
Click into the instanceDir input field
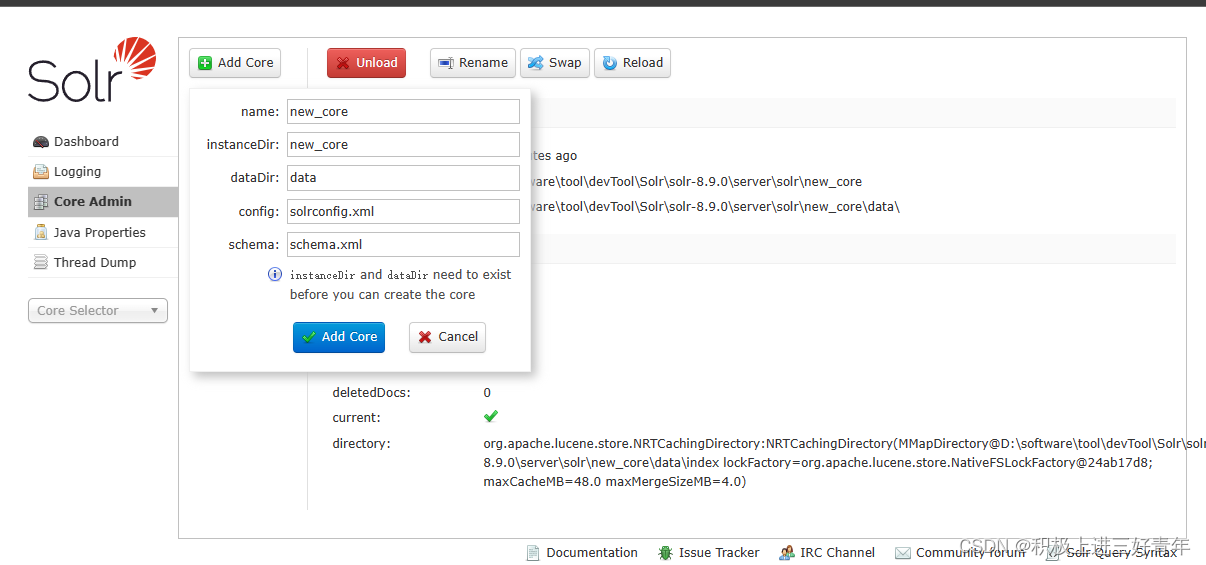coord(403,145)
